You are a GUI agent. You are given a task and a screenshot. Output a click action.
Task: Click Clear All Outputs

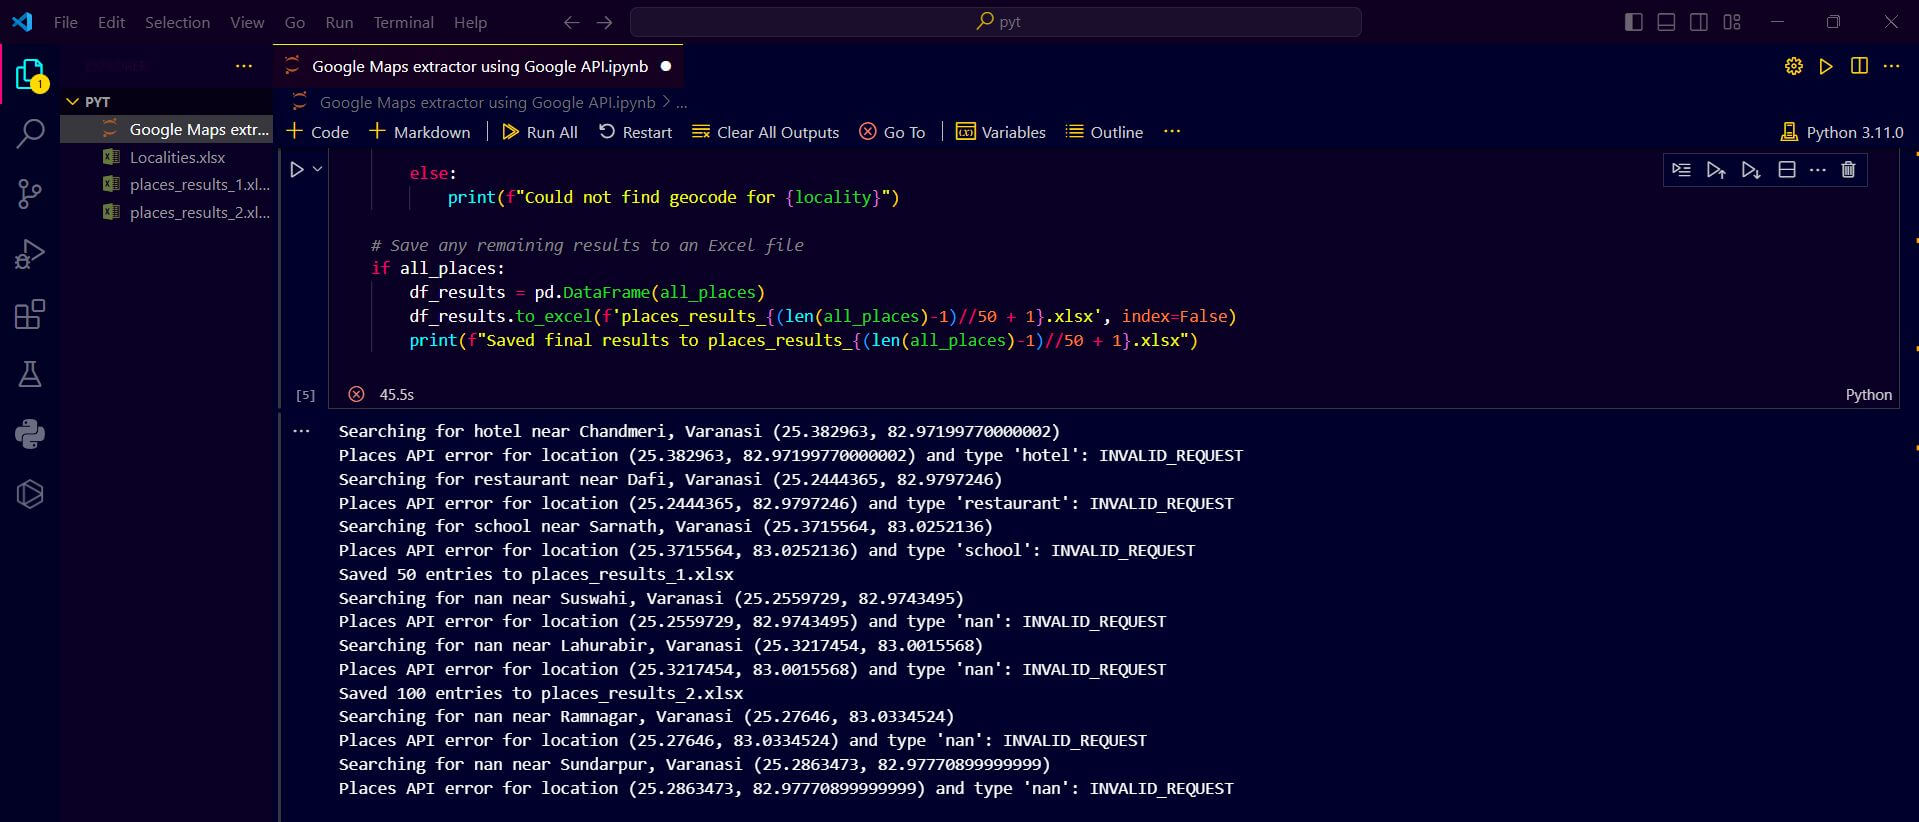(x=766, y=132)
